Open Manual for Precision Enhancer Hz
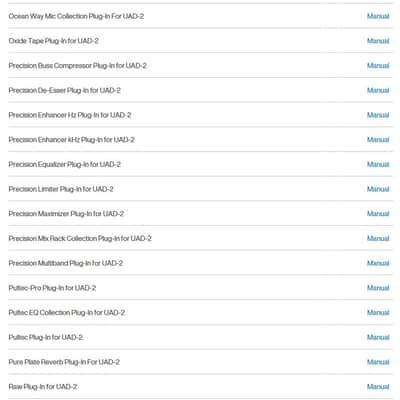This screenshot has width=400, height=400. tap(378, 115)
